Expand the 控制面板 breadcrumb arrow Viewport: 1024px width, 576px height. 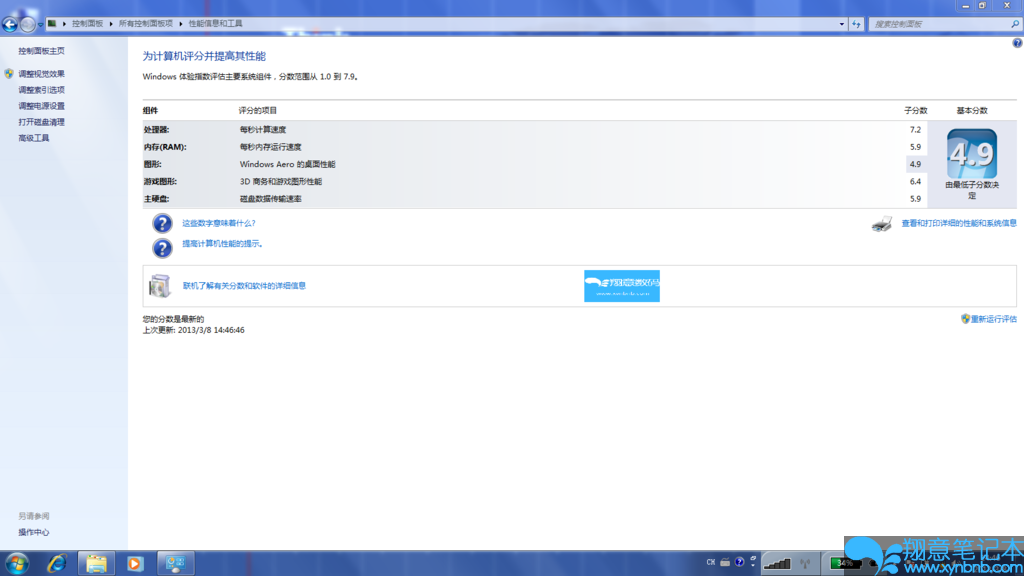click(111, 24)
